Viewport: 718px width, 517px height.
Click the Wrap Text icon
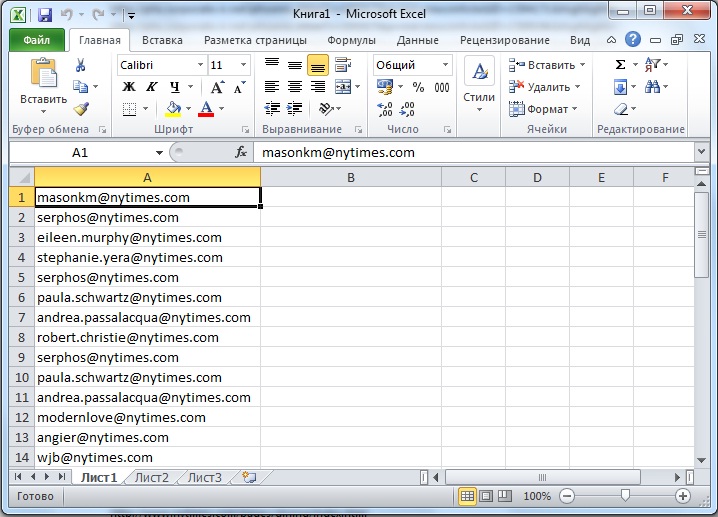(x=343, y=65)
